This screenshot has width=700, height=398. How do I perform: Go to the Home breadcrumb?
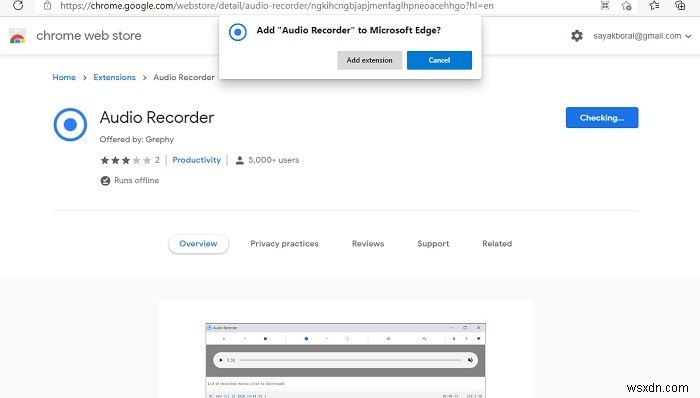click(x=64, y=77)
